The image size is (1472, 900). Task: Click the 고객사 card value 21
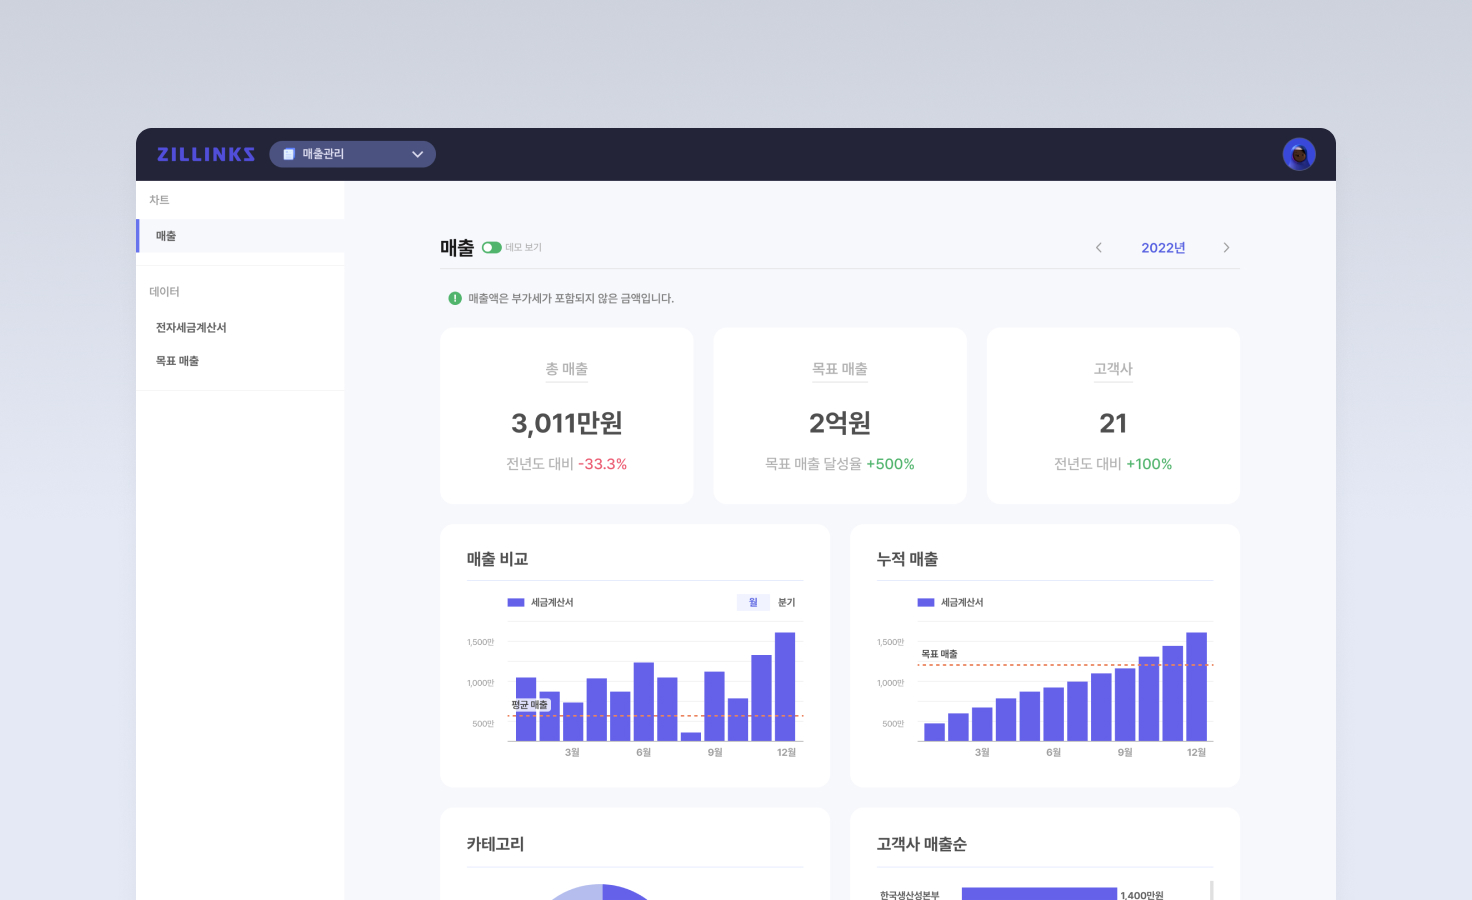[1113, 423]
